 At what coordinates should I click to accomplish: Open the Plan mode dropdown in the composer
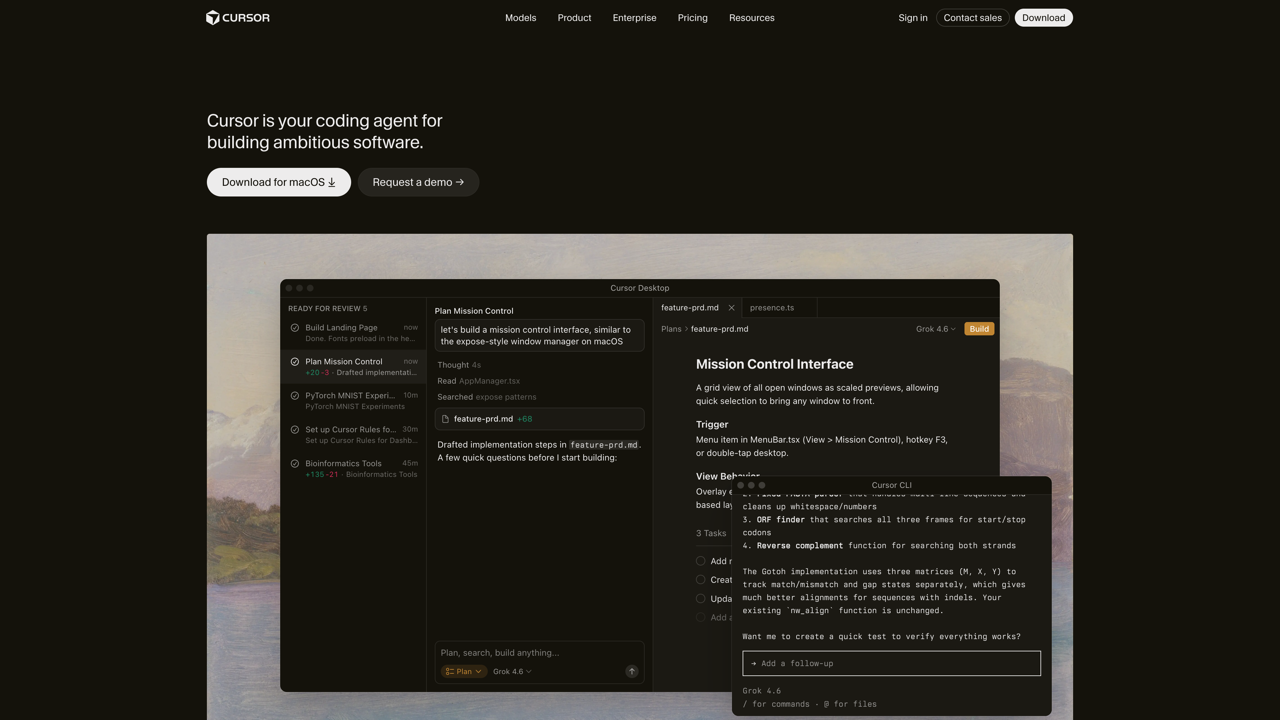(464, 672)
